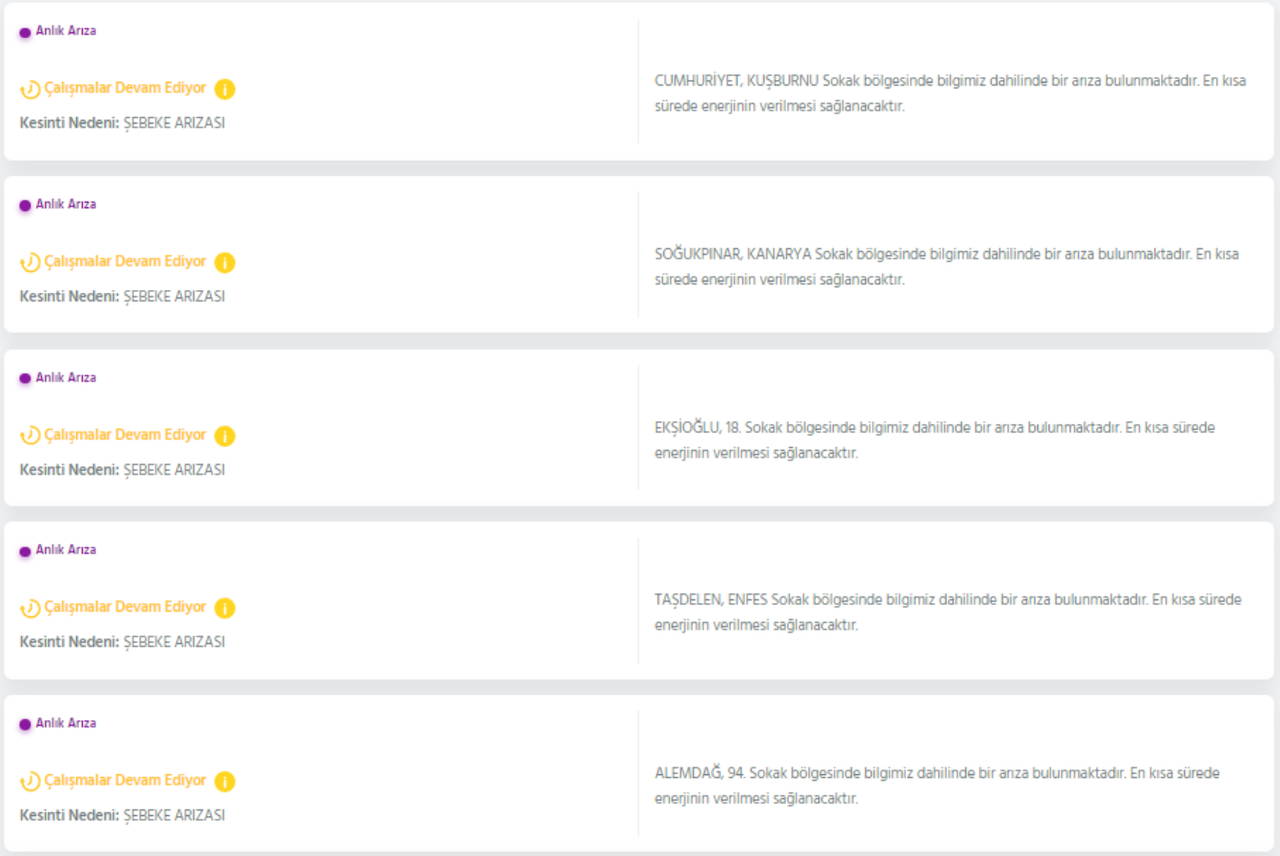Click 'Anlık Arıza' label in SOĞUKPINAR card

66,204
